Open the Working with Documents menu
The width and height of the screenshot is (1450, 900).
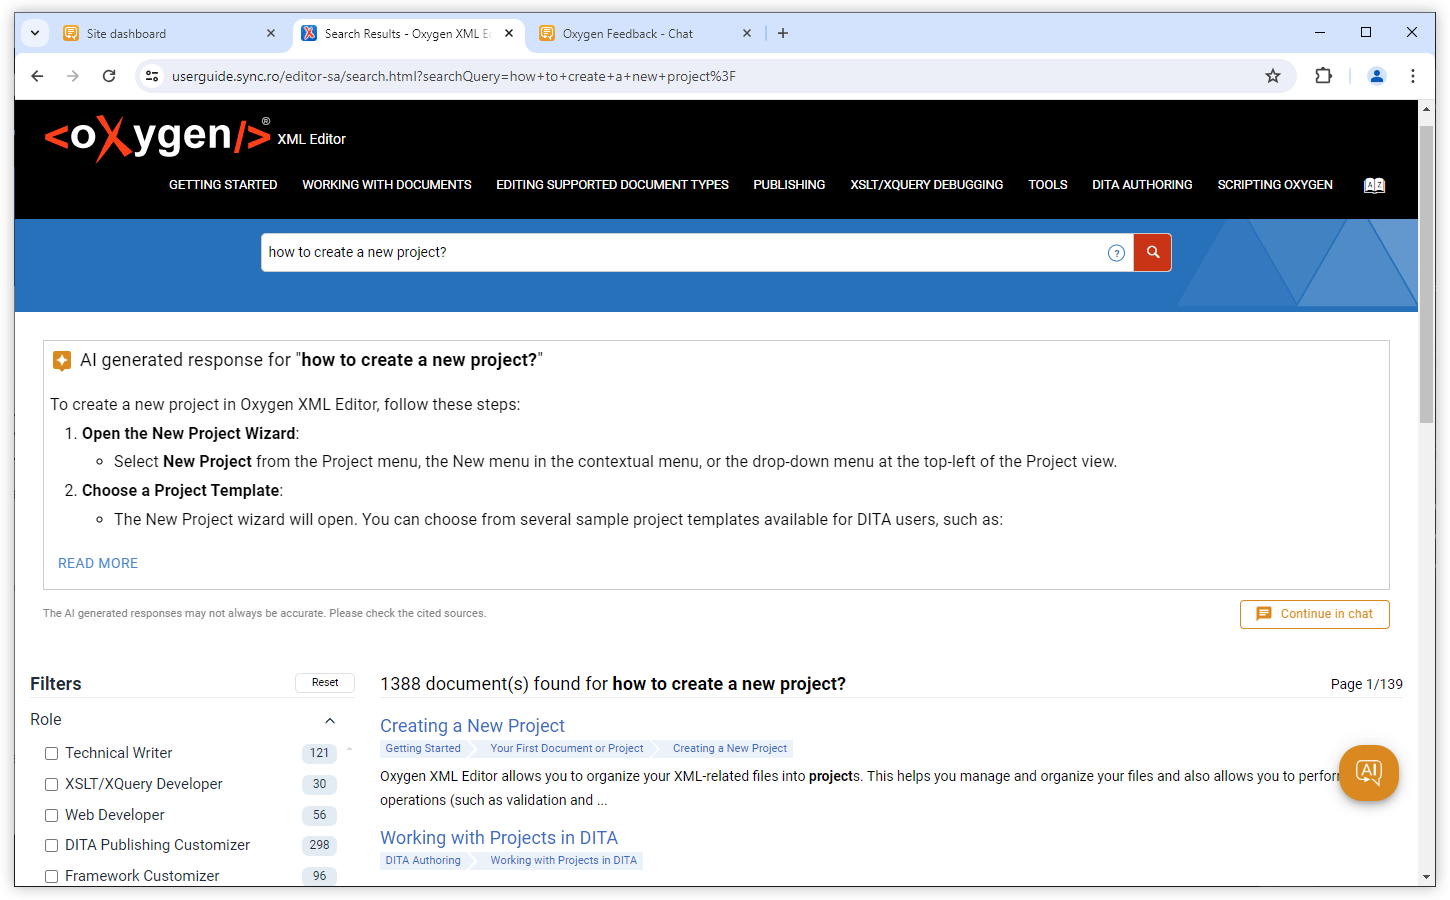(387, 185)
